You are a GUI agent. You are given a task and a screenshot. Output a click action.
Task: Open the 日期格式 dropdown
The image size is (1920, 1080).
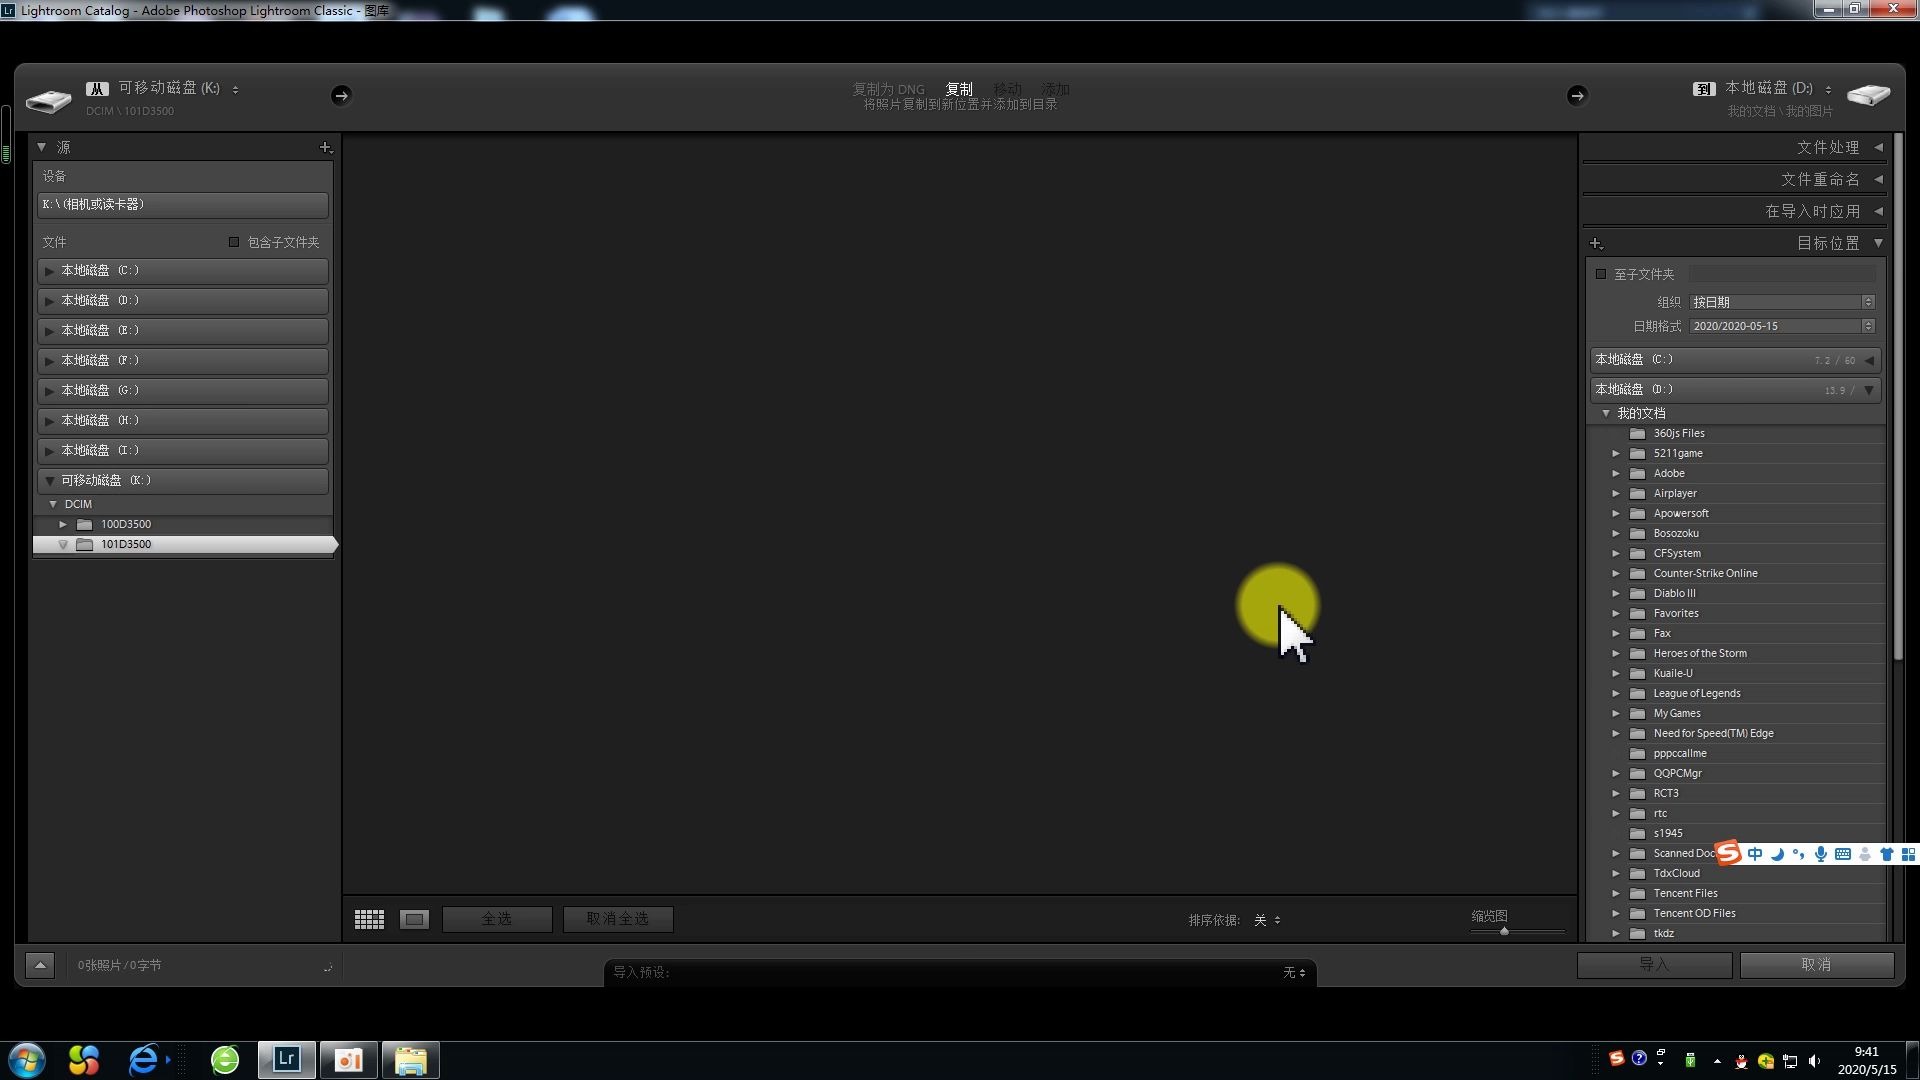1782,326
